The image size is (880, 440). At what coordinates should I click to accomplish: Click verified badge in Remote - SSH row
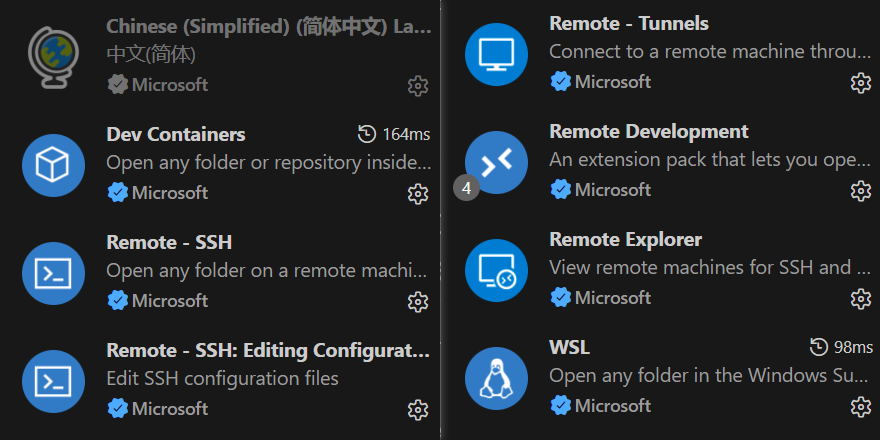coord(118,300)
